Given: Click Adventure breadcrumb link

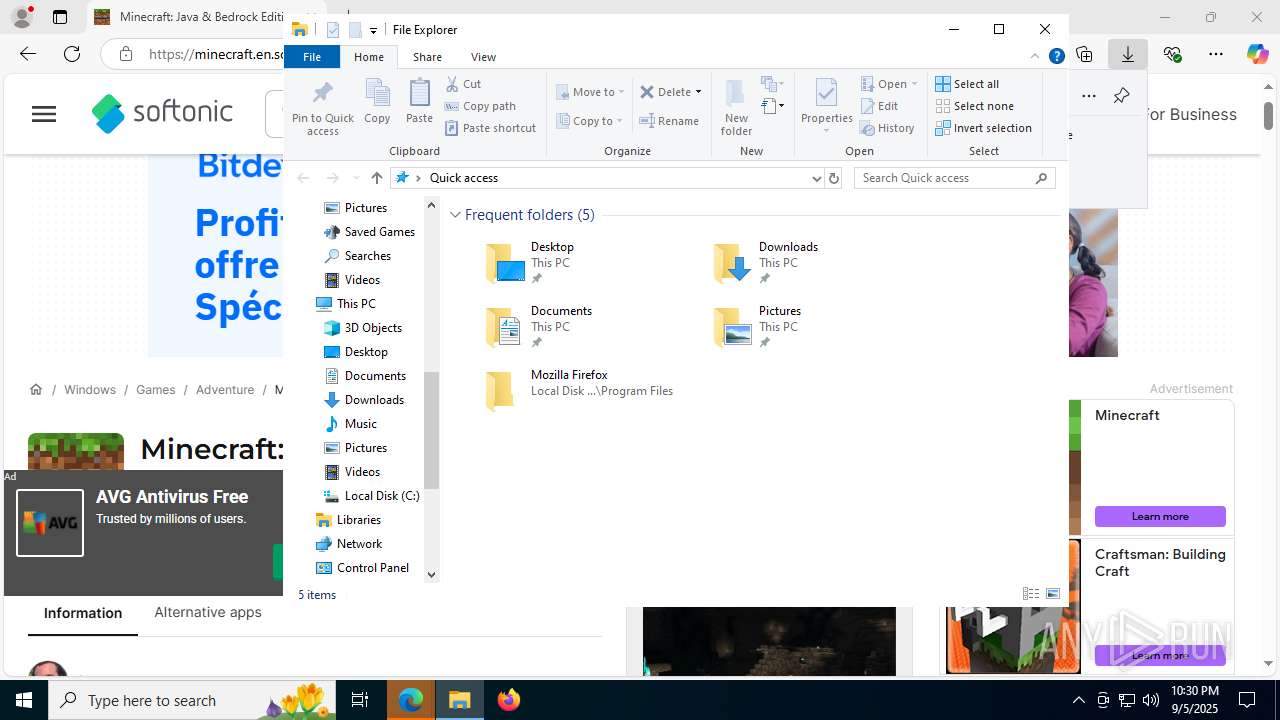Looking at the screenshot, I should pos(225,390).
